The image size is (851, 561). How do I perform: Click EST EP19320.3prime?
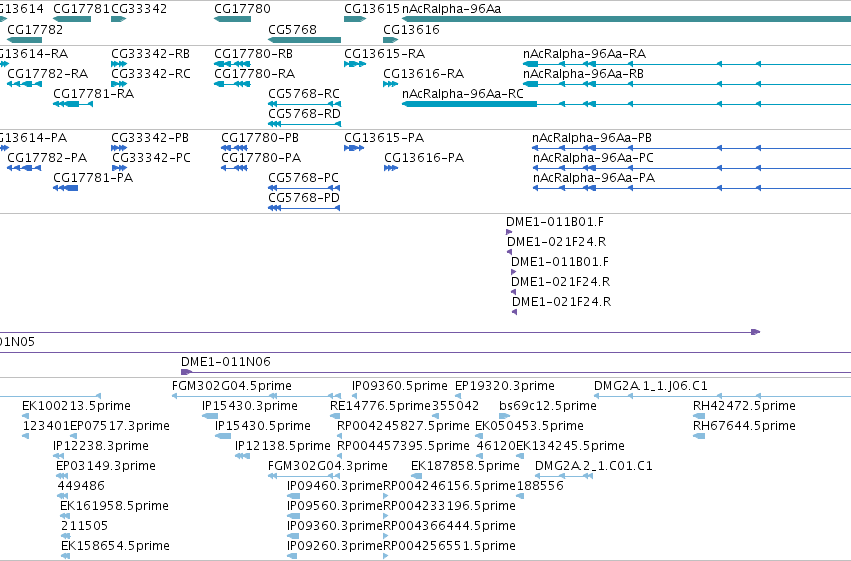tap(505, 386)
